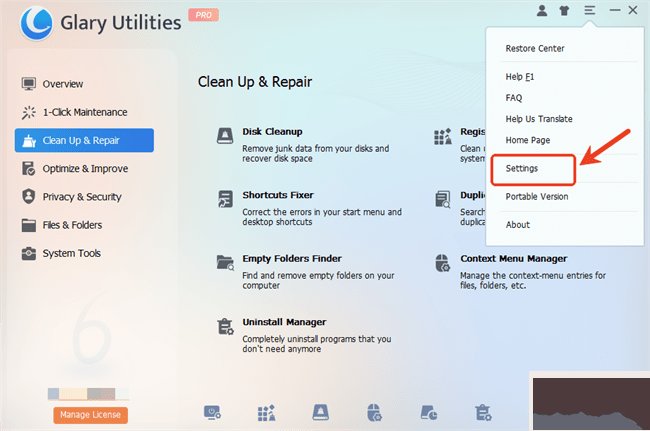Click bottom bar disk-with-pie-chart icon
650x431 pixels.
click(429, 413)
